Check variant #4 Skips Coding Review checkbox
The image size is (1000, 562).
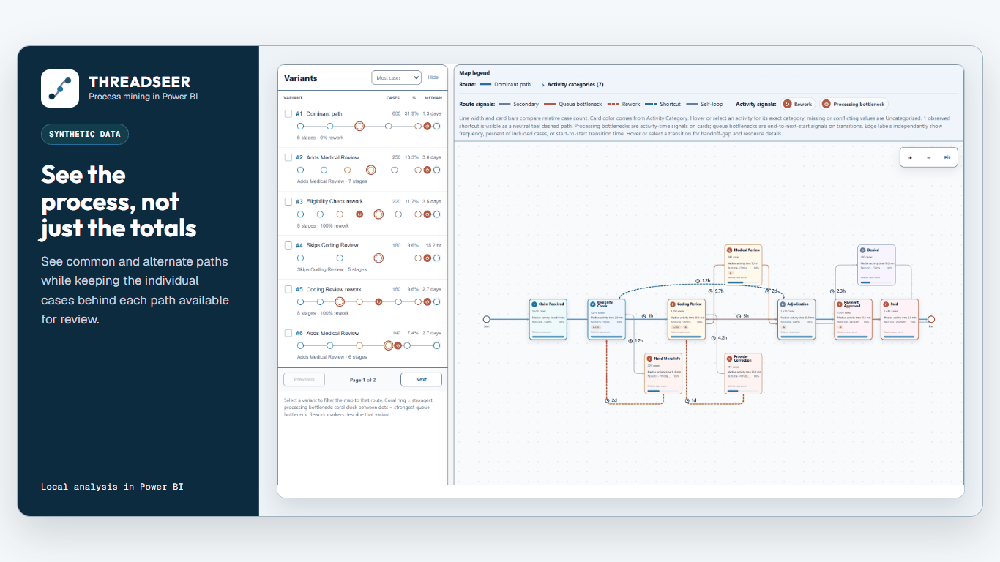(x=288, y=245)
